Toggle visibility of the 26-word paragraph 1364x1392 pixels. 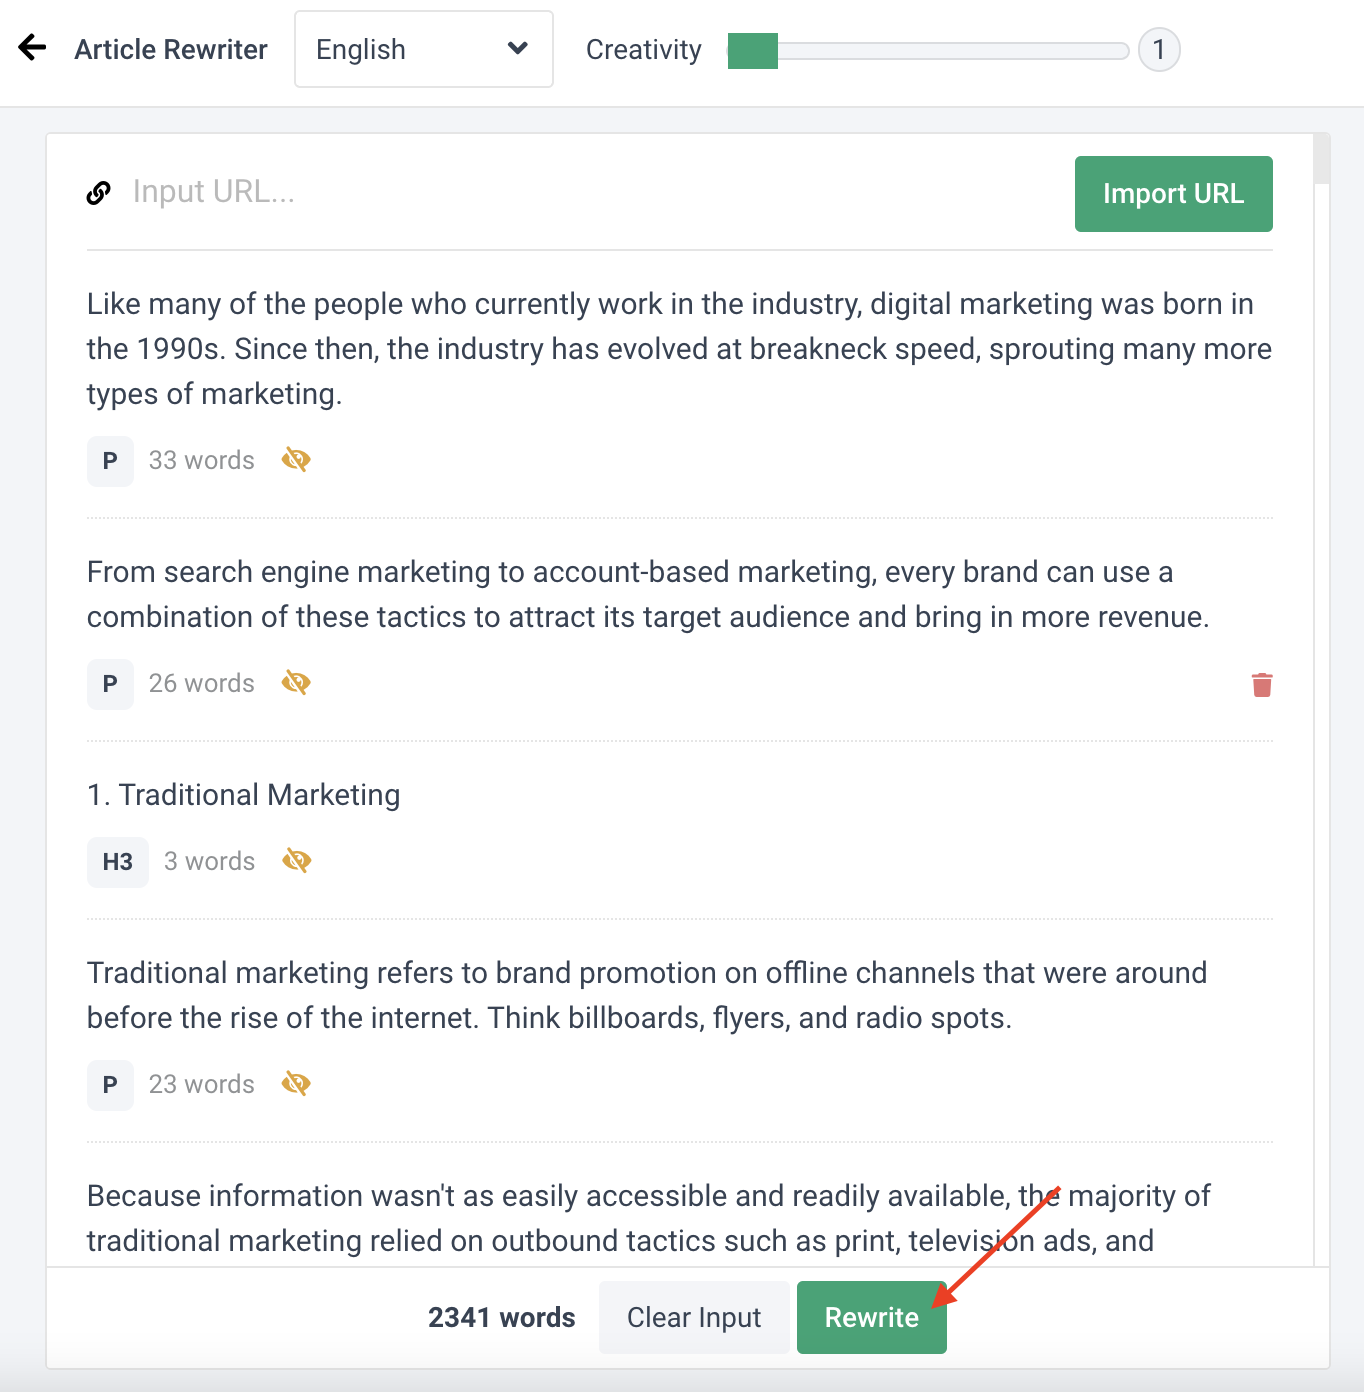pyautogui.click(x=295, y=683)
